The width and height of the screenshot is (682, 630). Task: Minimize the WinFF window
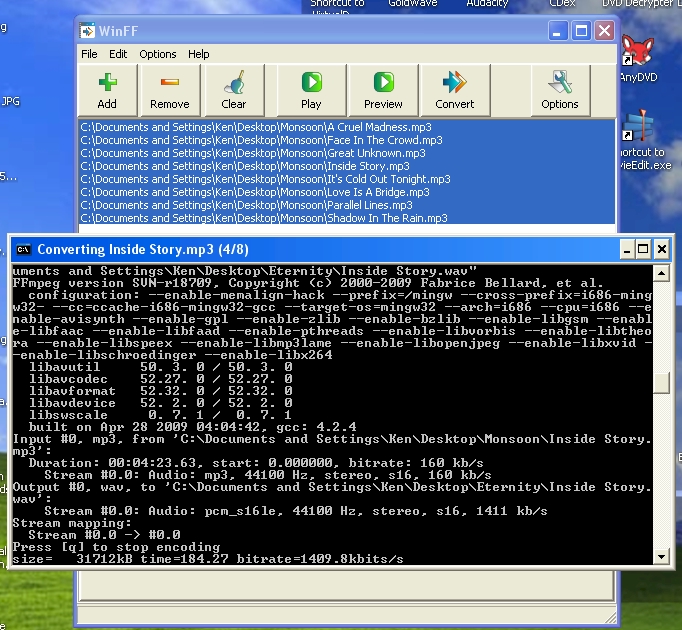pos(557,31)
